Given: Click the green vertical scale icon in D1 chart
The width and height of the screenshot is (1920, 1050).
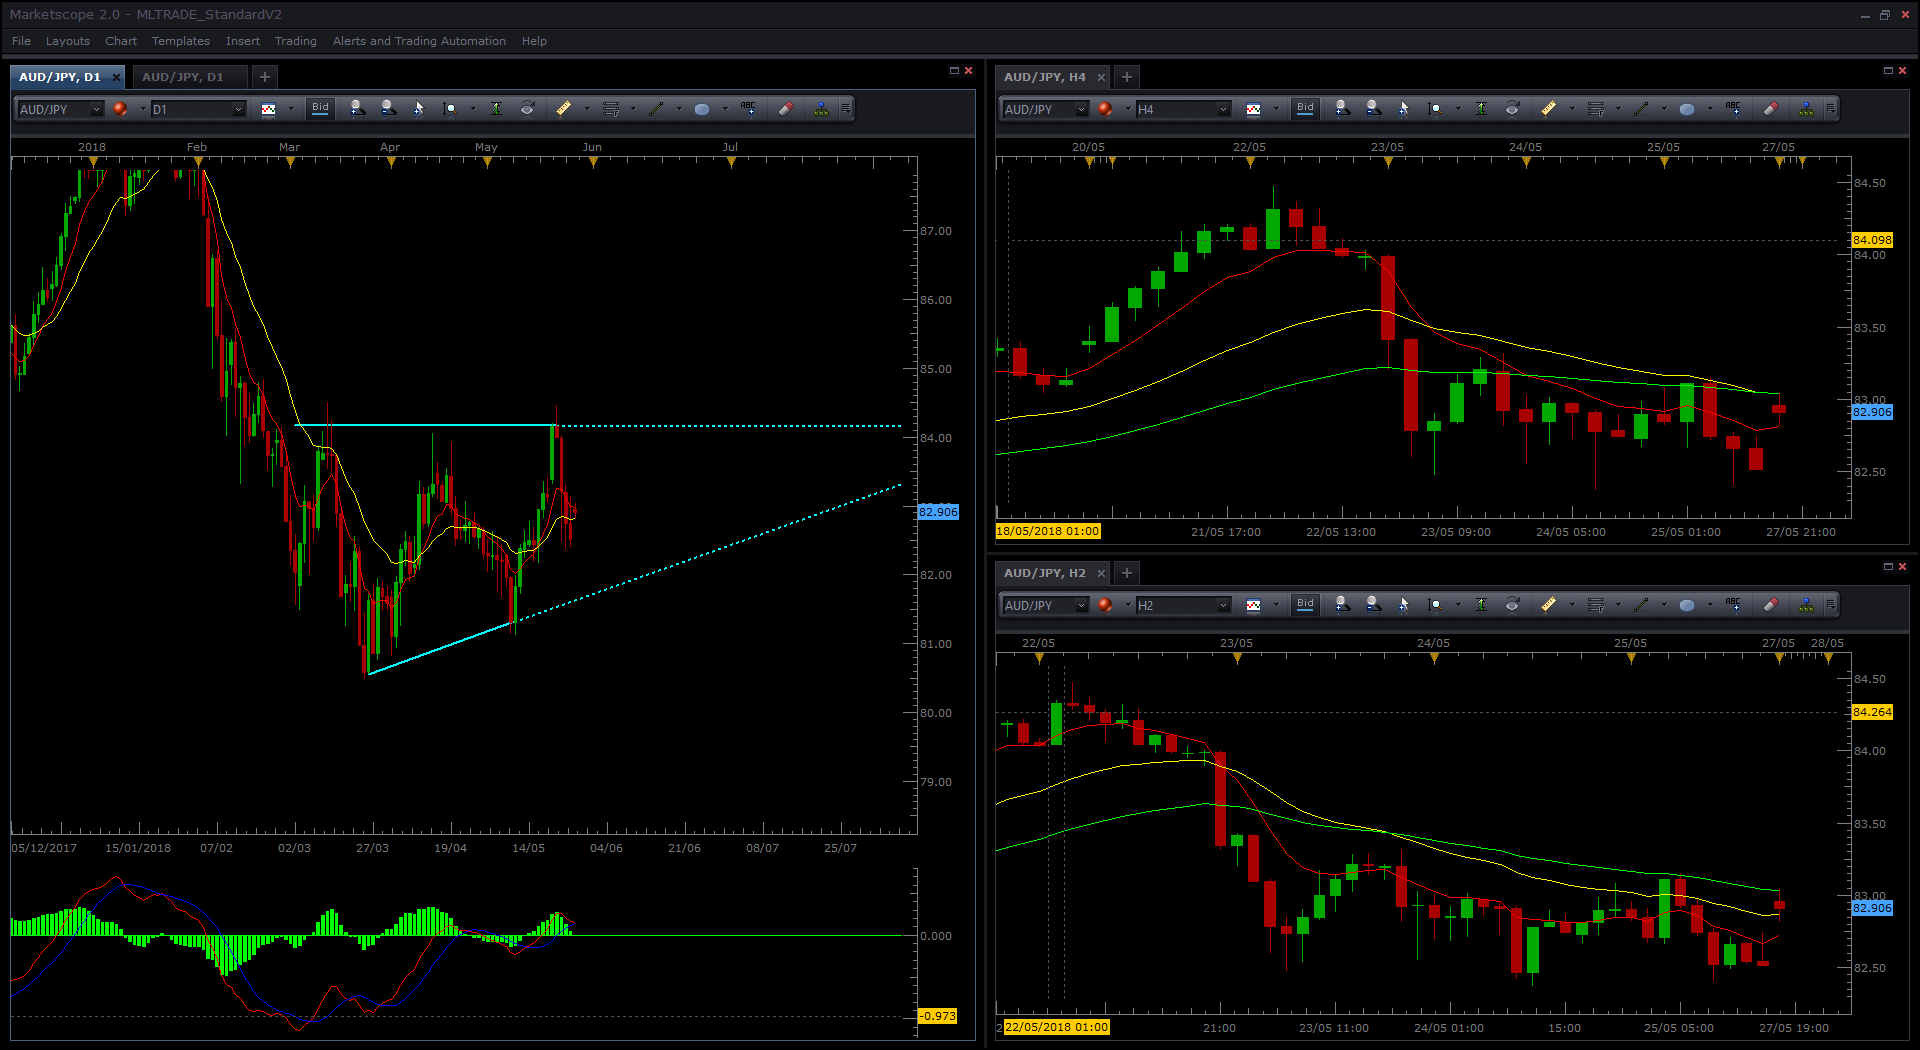Looking at the screenshot, I should tap(496, 109).
